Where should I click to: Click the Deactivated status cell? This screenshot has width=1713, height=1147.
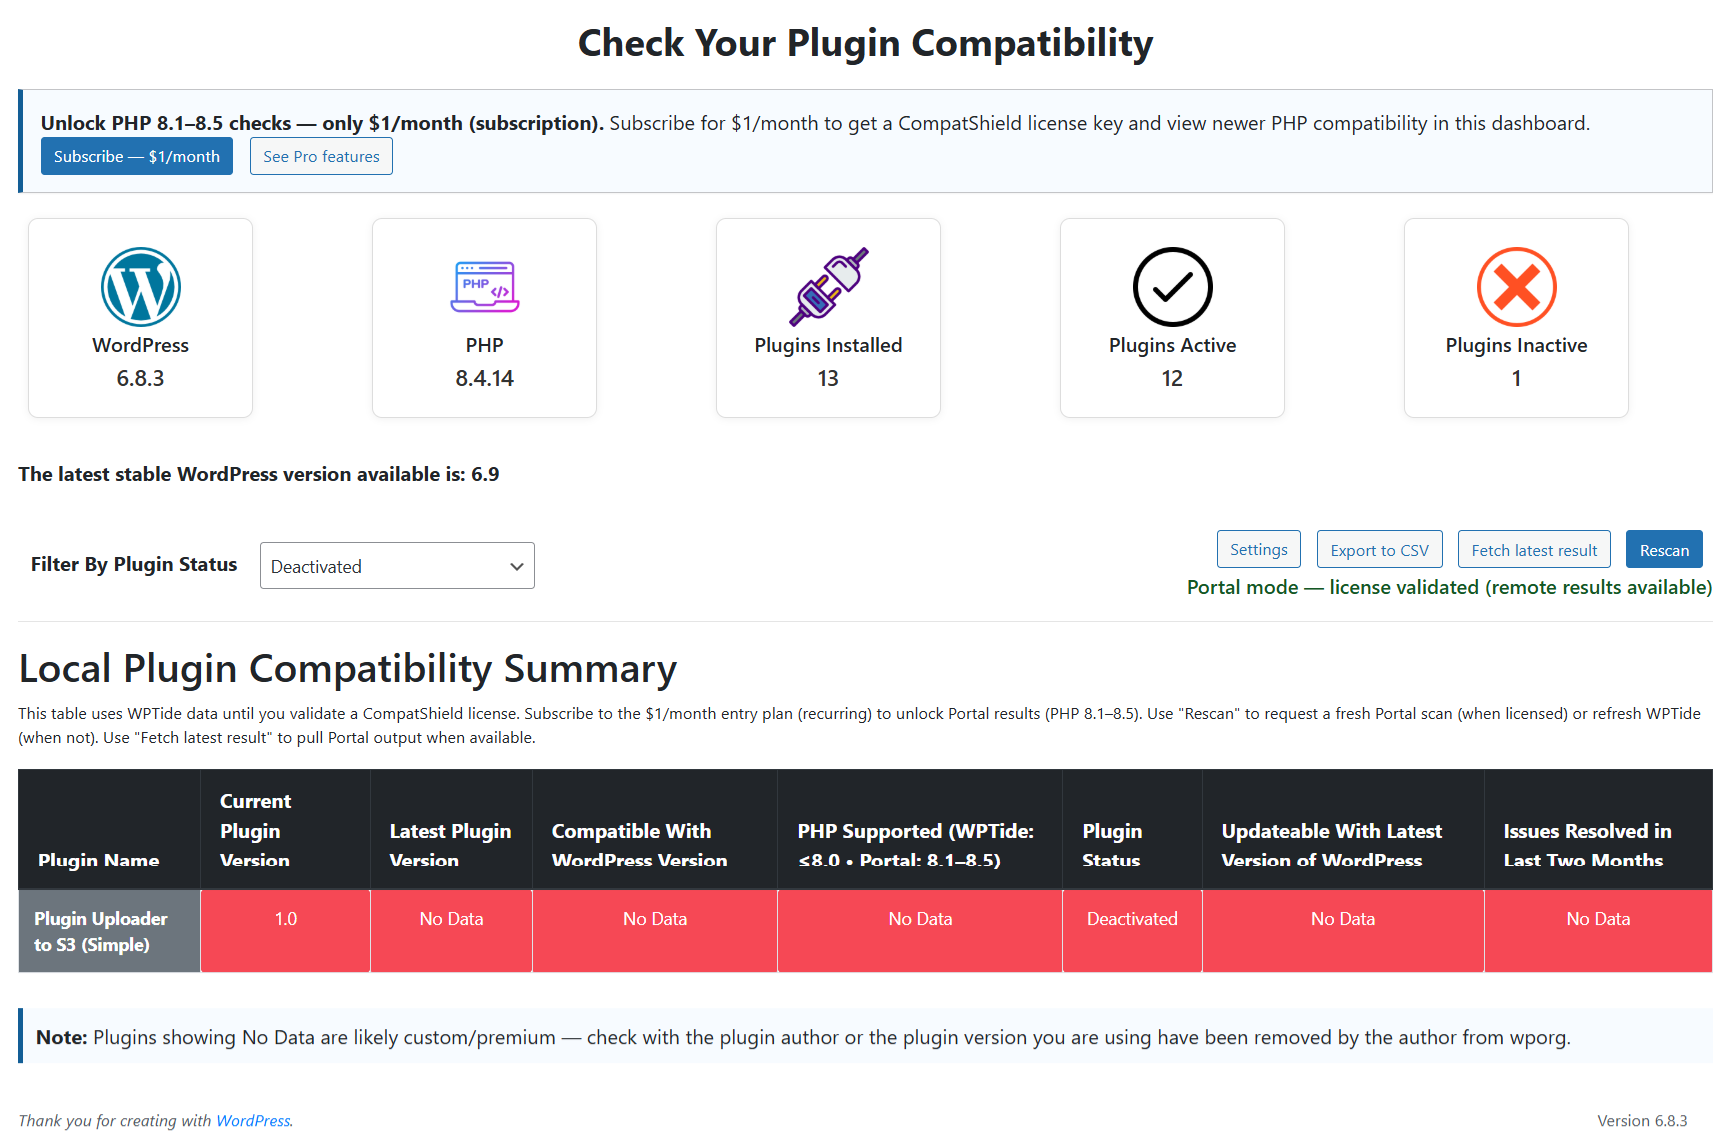tap(1132, 919)
